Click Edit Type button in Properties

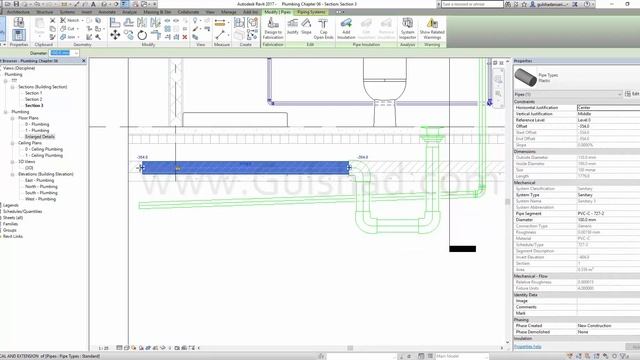(632, 94)
